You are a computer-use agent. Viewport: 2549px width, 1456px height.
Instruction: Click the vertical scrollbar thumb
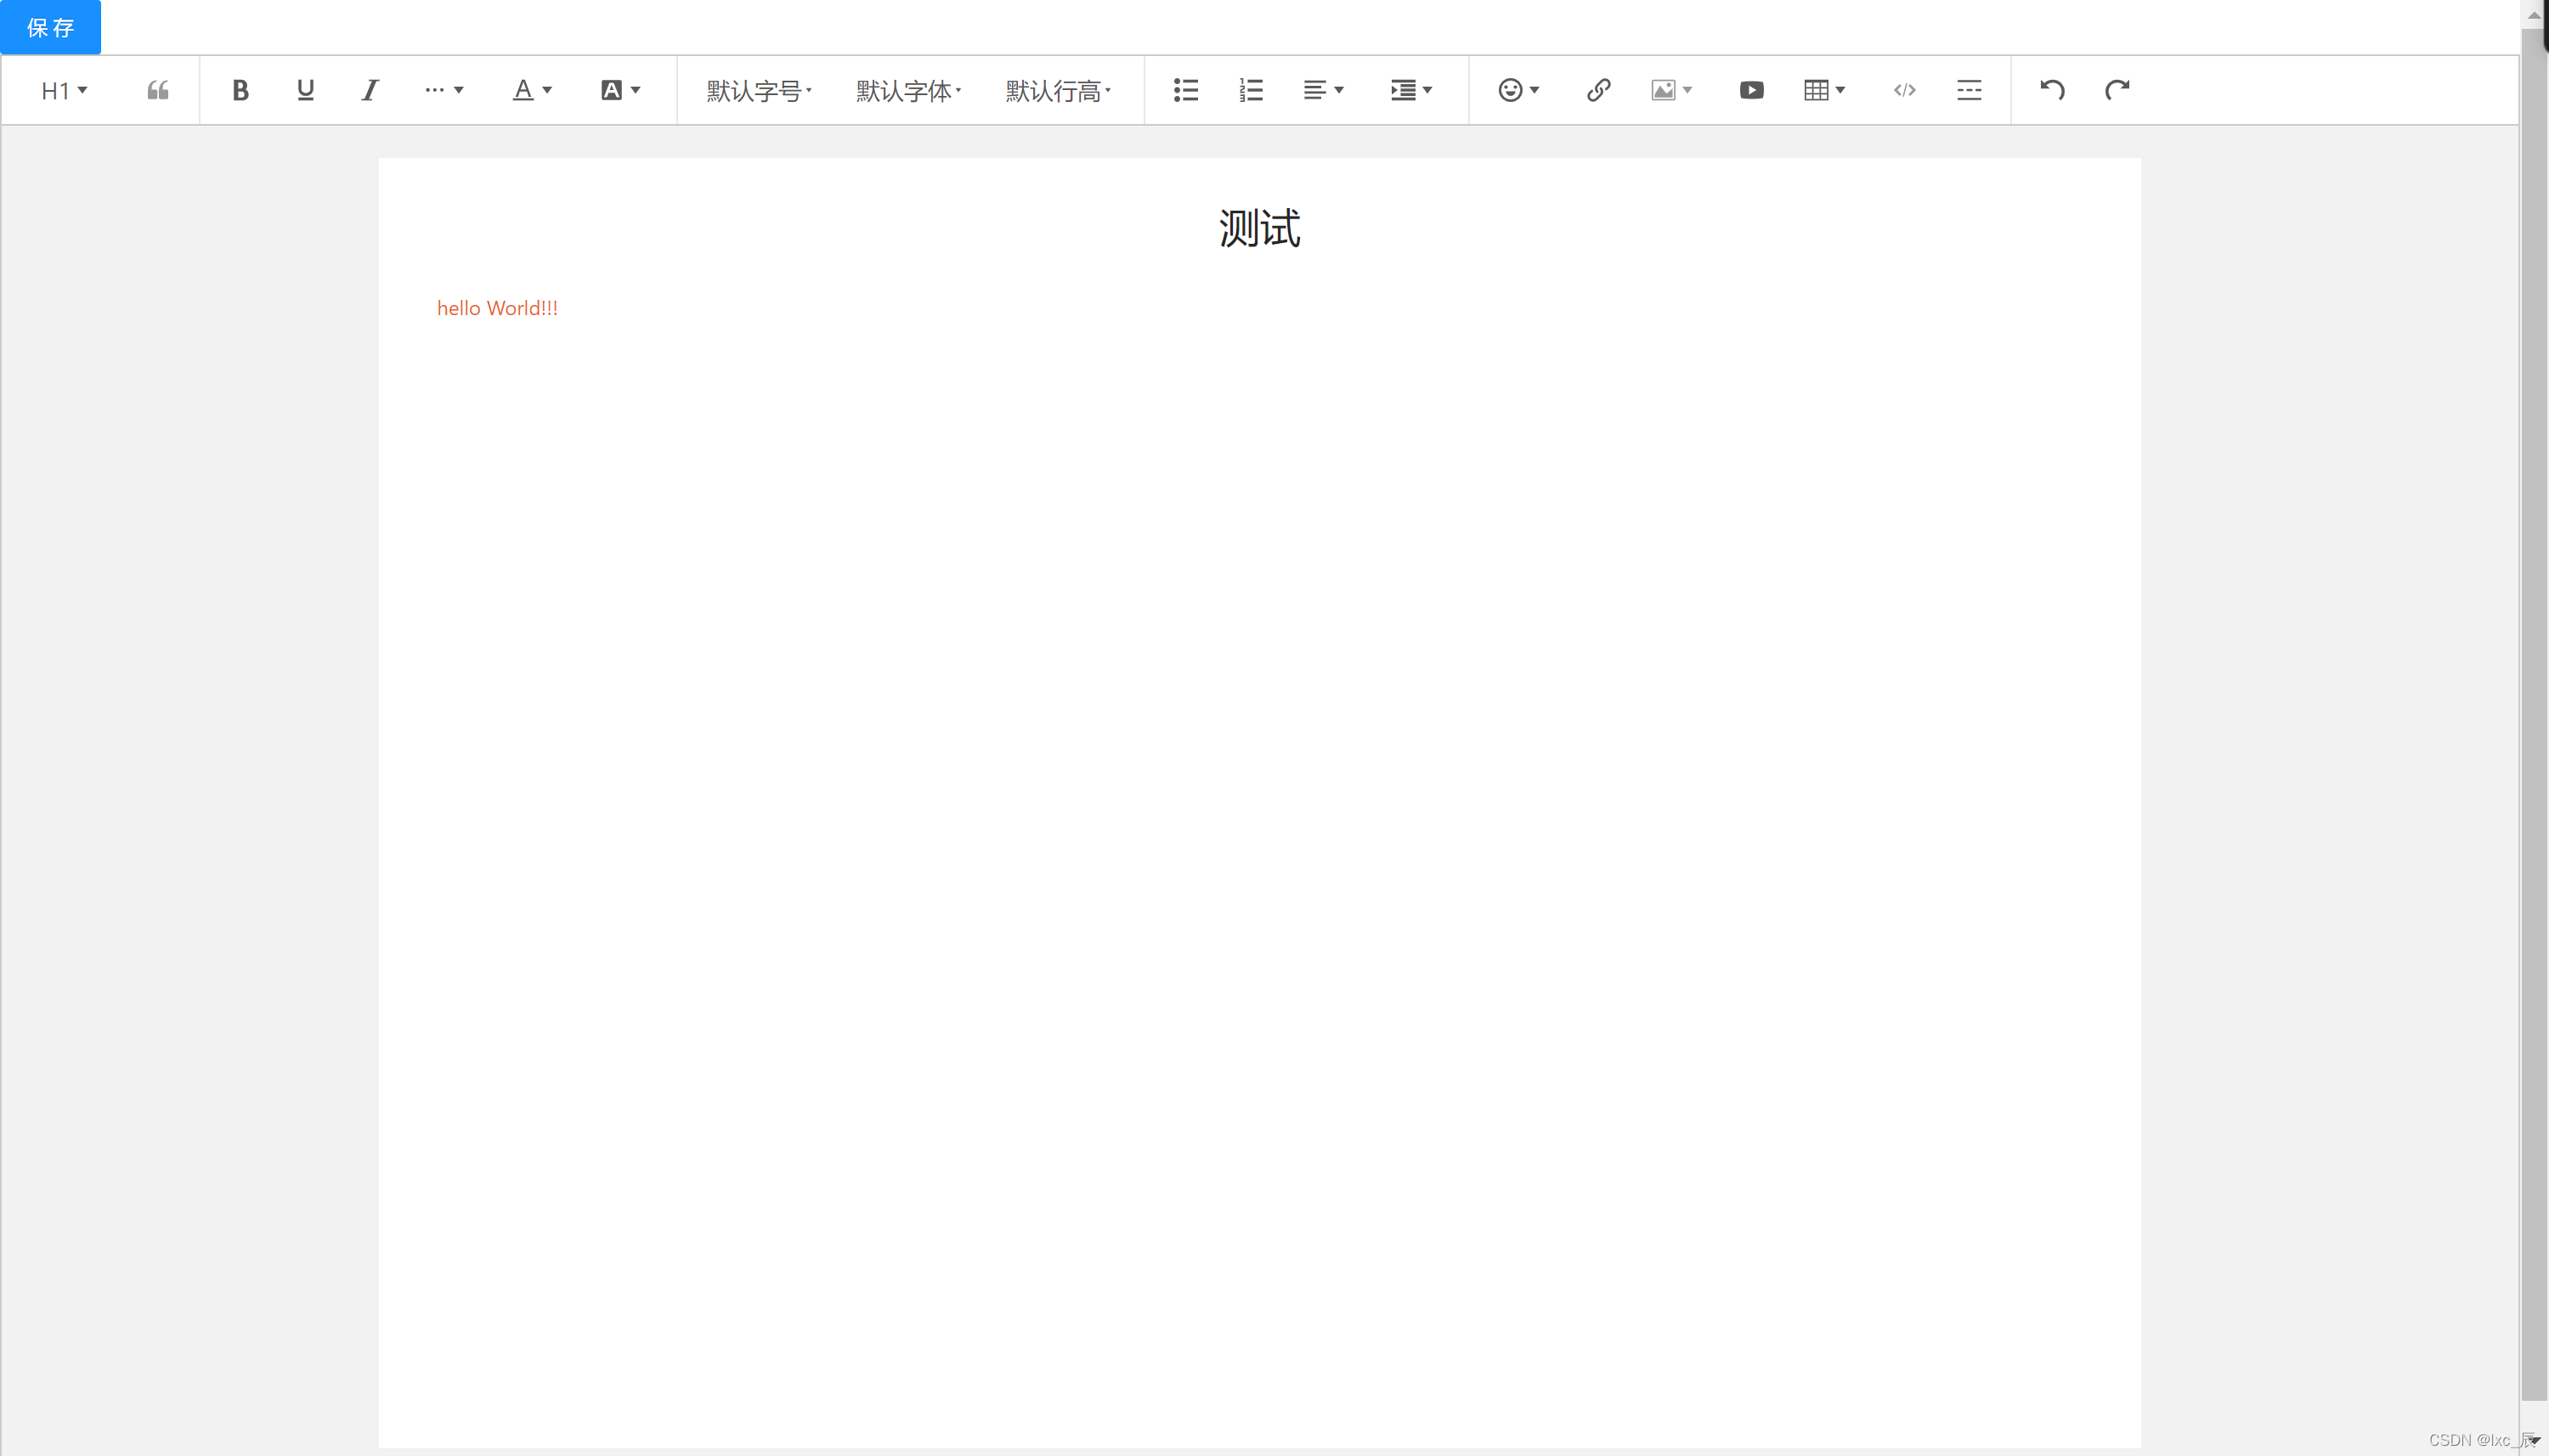[2534, 715]
